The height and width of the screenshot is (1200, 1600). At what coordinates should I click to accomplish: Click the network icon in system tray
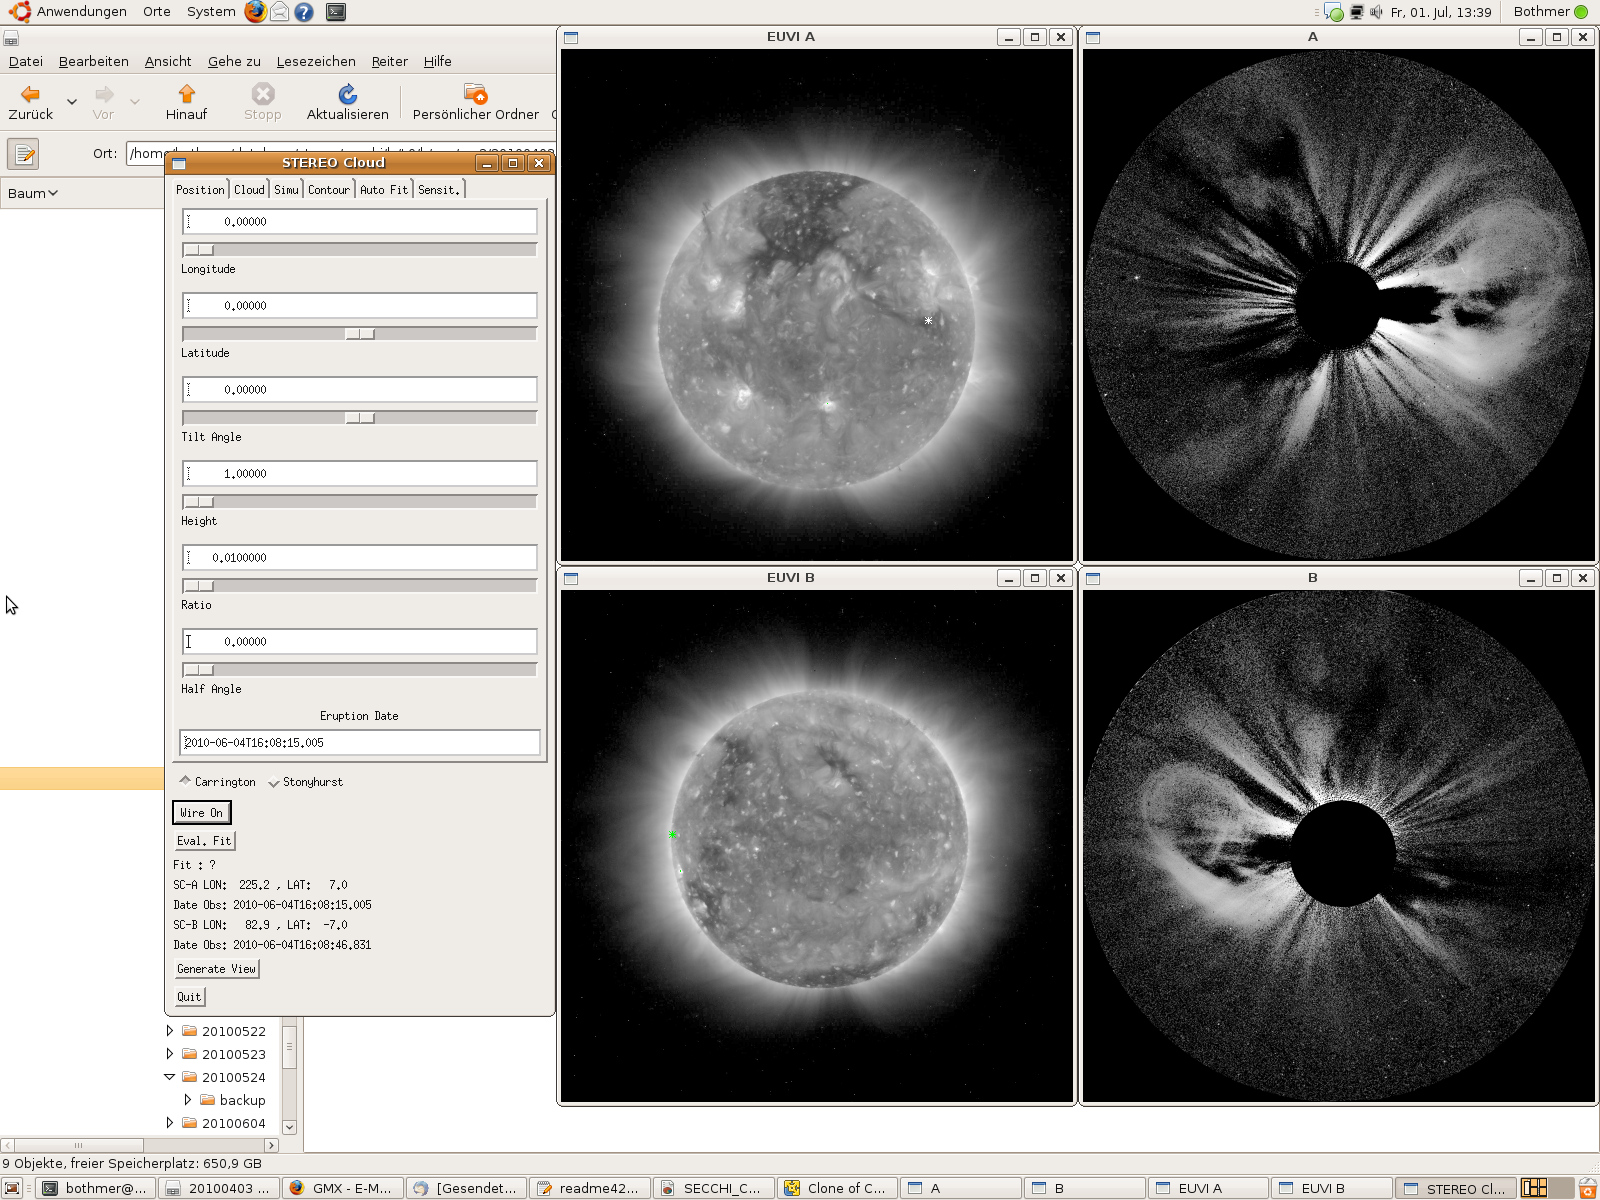1357,12
